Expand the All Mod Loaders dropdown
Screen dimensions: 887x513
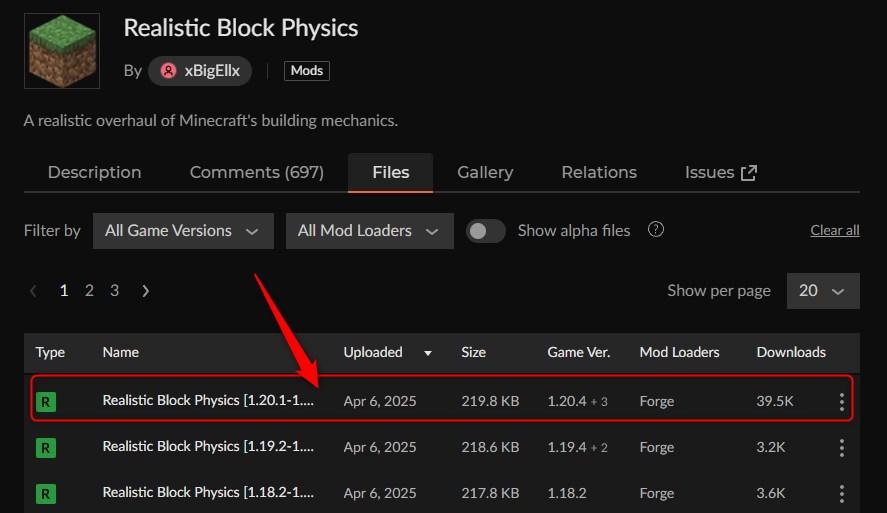369,231
